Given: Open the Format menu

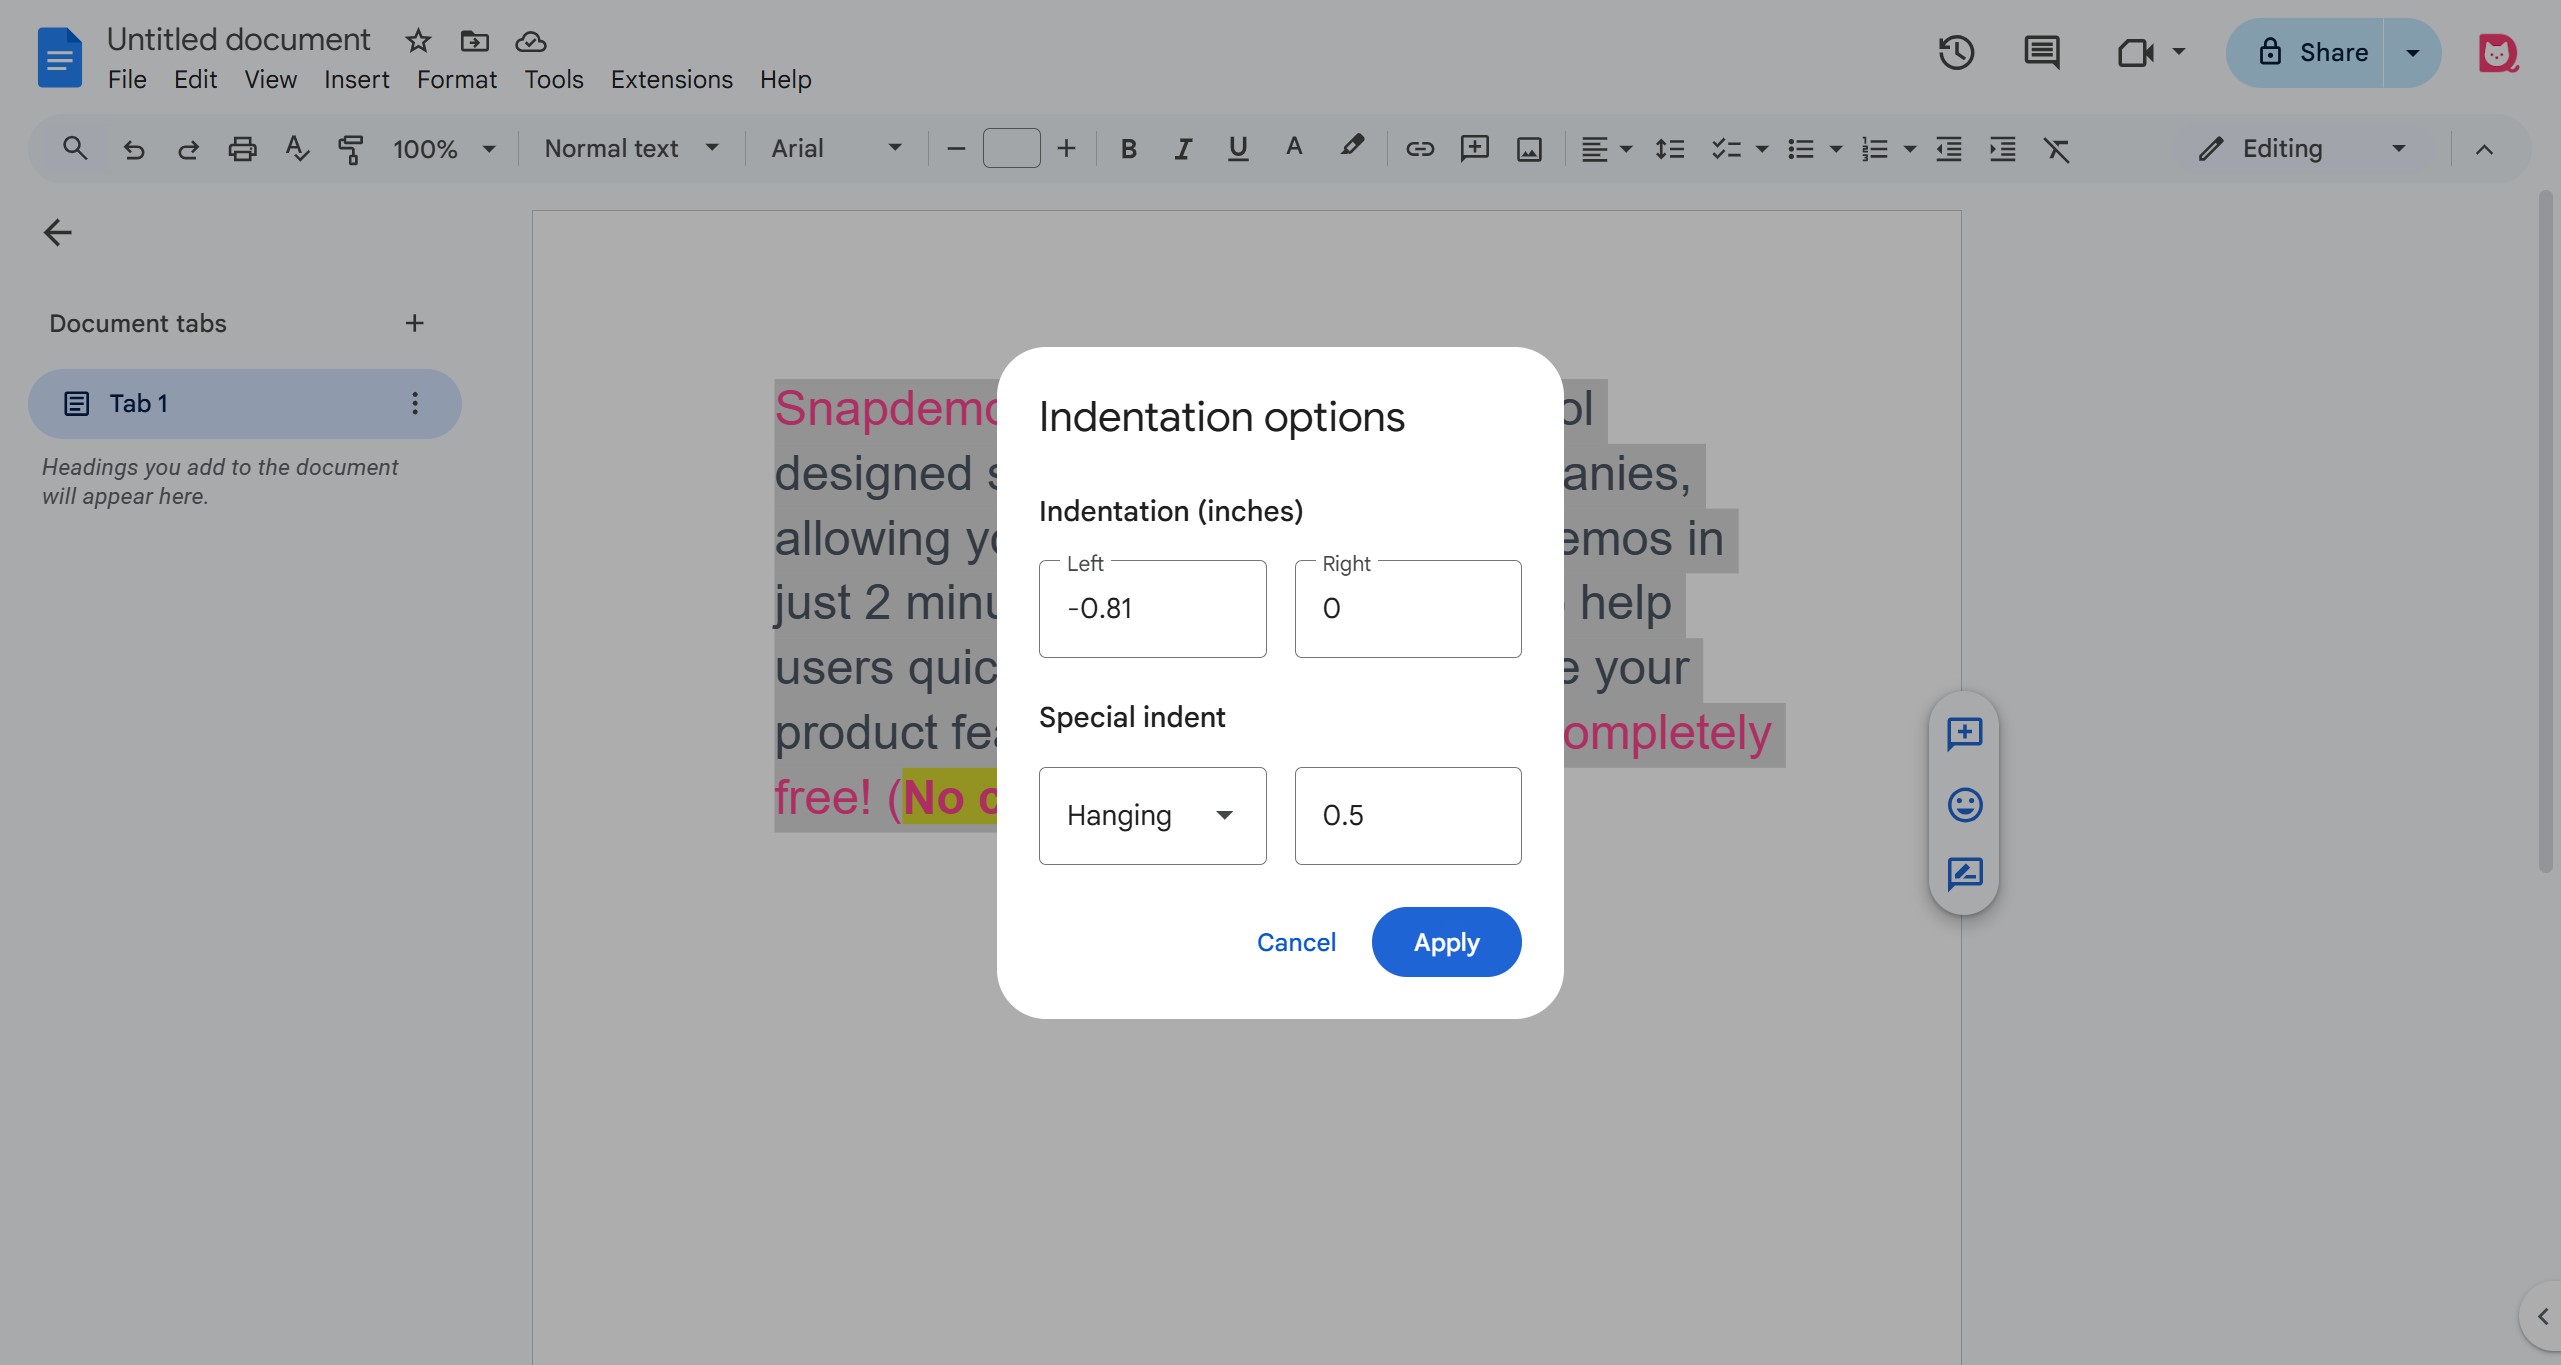Looking at the screenshot, I should click(456, 80).
